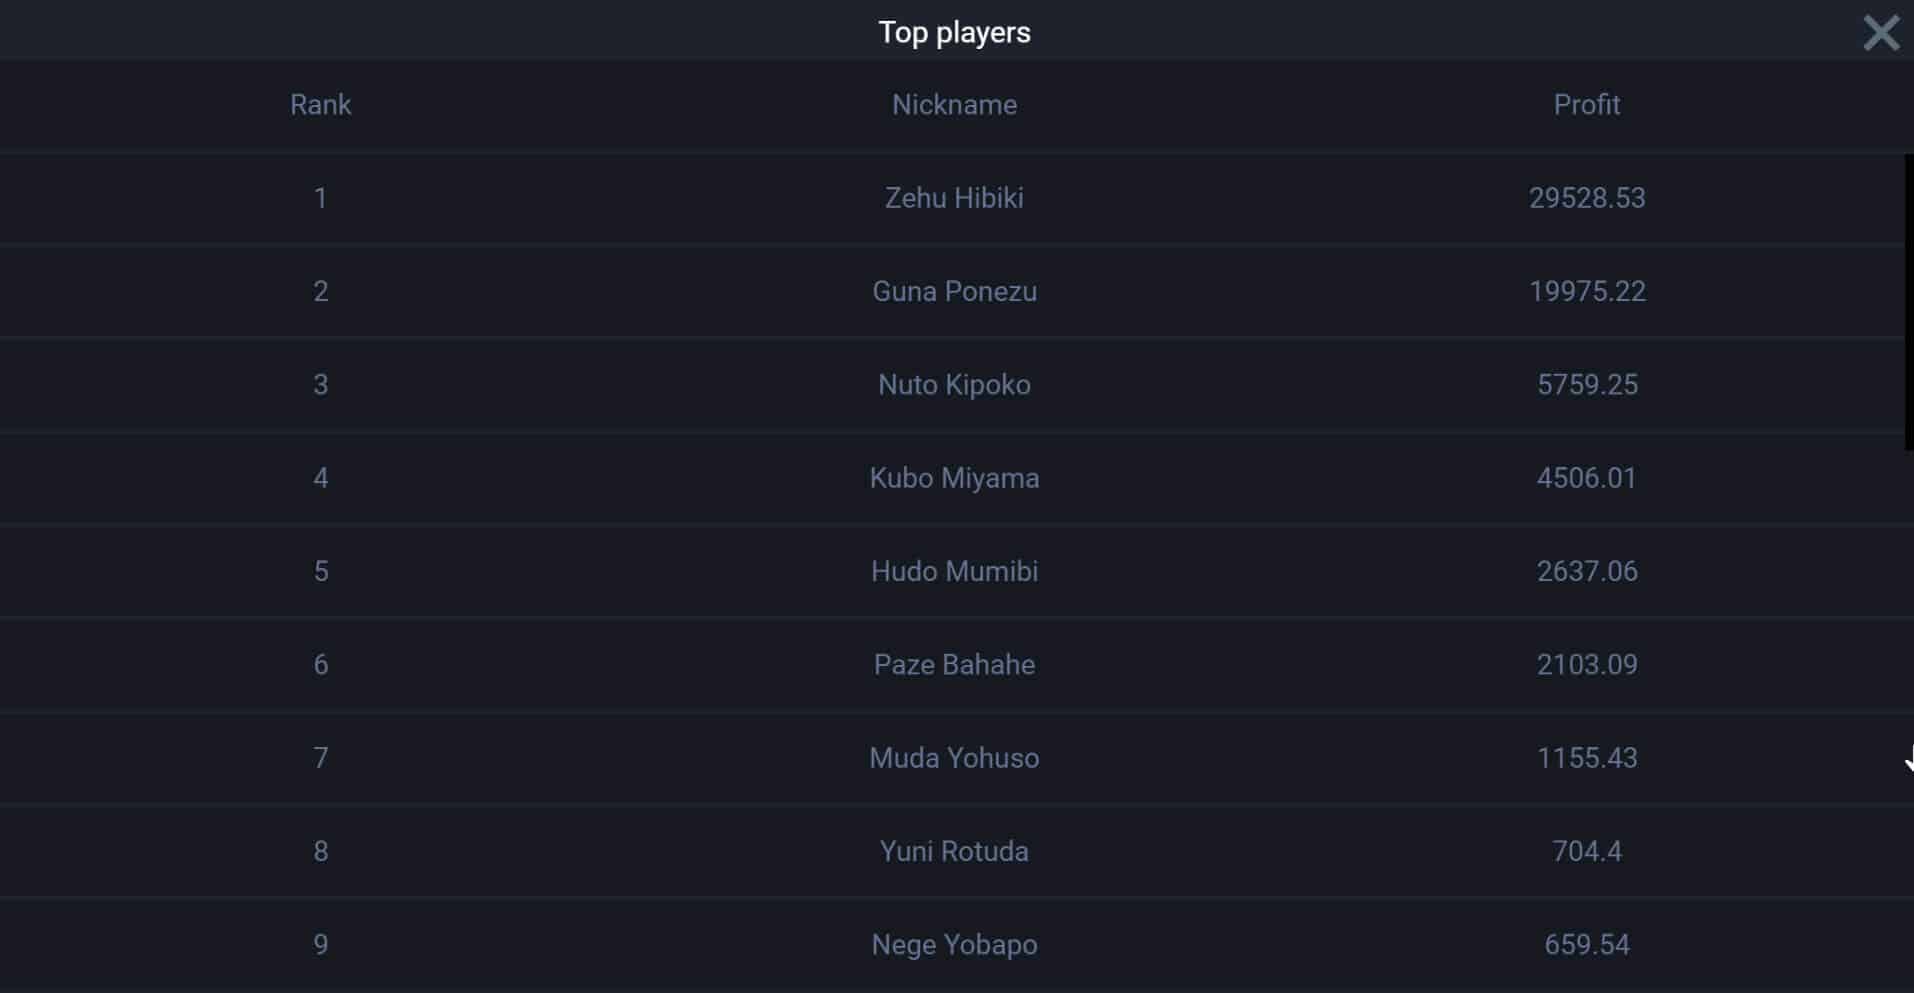Select the Paze Bahahe row
1914x993 pixels.
pos(954,665)
